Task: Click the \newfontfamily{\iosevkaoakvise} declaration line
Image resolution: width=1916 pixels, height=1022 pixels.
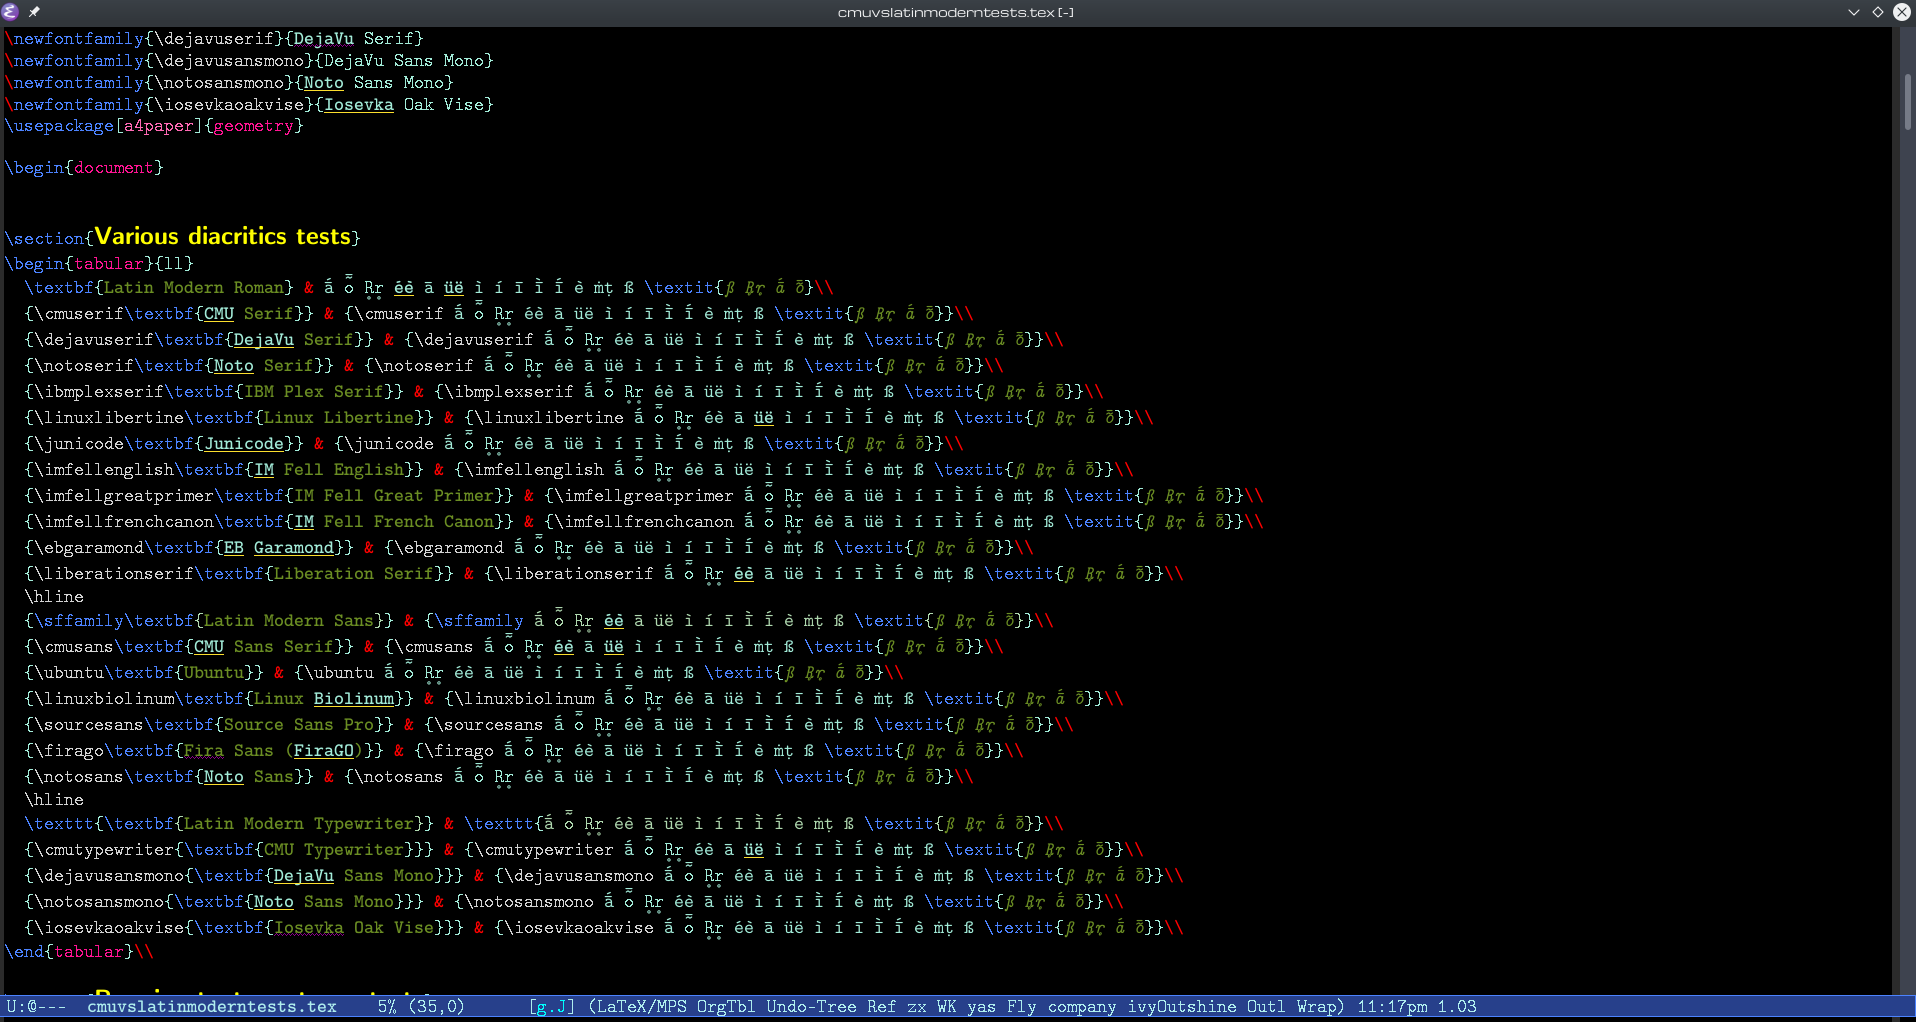Action: (x=249, y=105)
